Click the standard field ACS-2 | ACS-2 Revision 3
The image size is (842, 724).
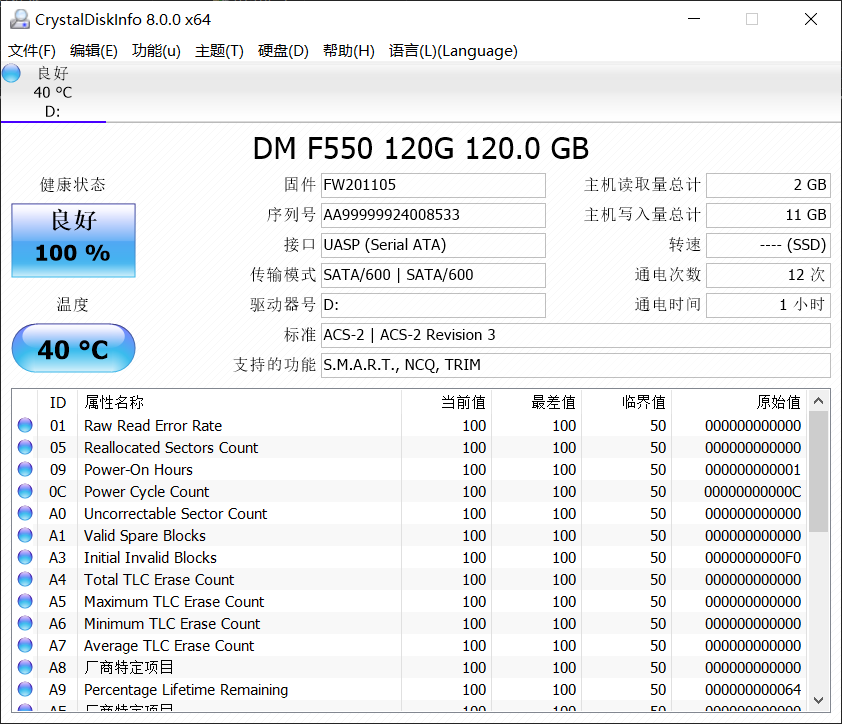[576, 336]
